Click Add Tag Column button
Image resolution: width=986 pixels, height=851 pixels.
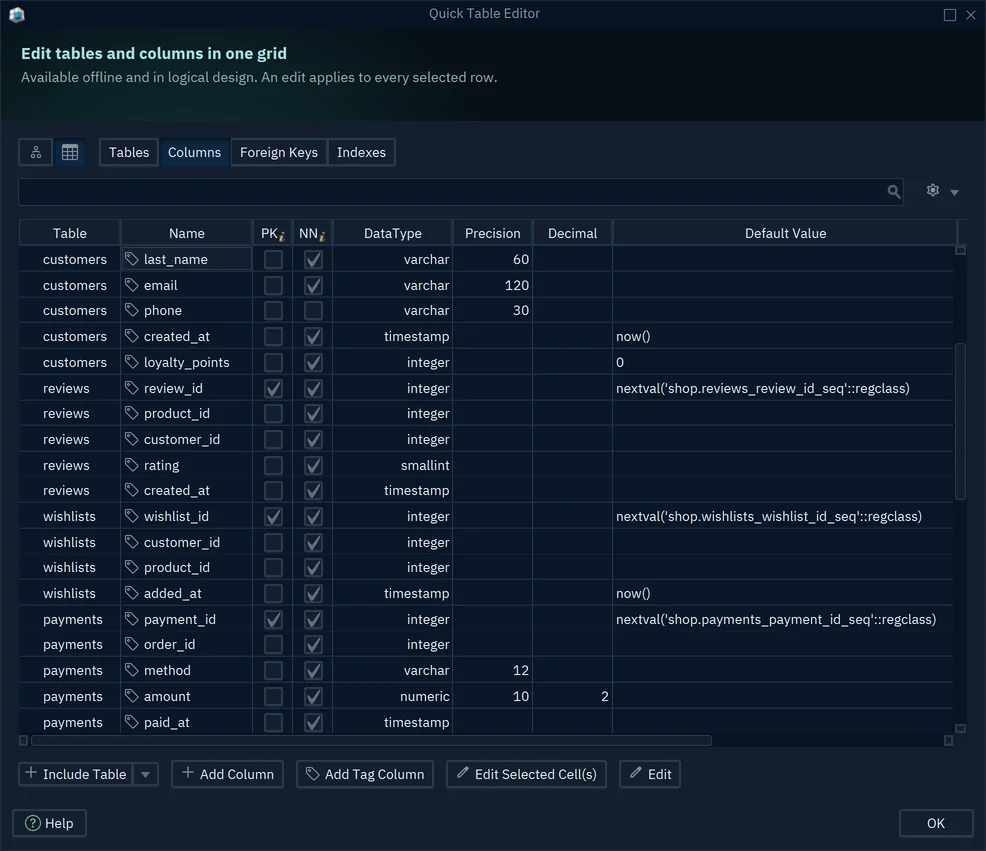pyautogui.click(x=365, y=774)
